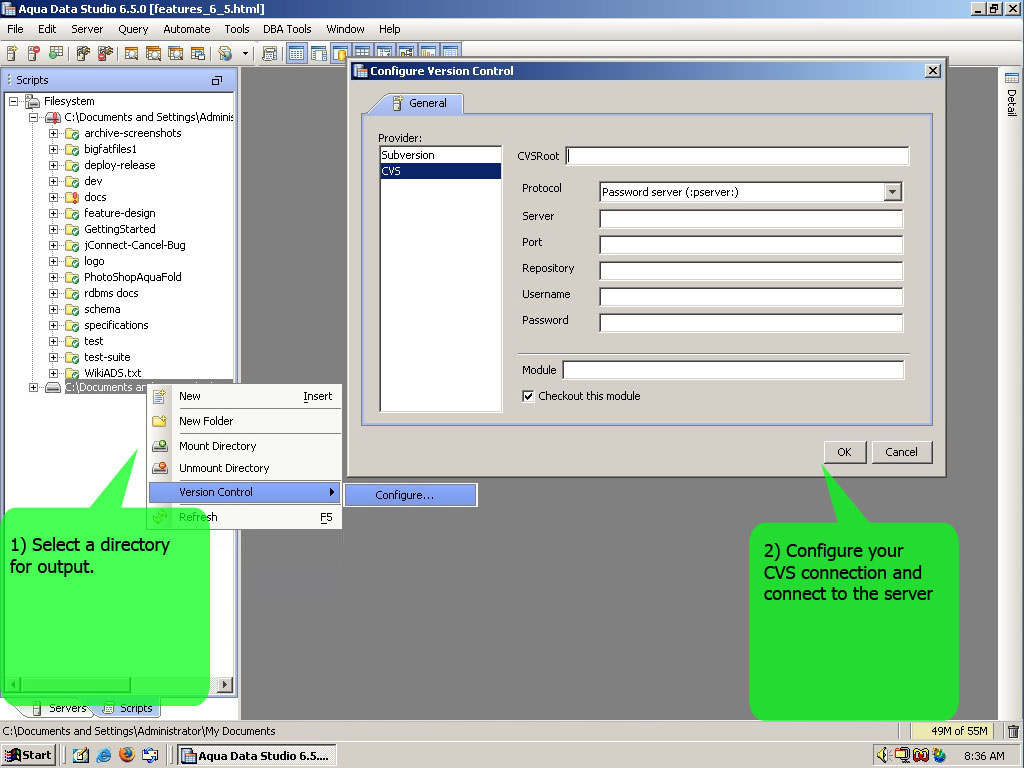Click the Module input field
1024x768 pixels.
point(733,370)
